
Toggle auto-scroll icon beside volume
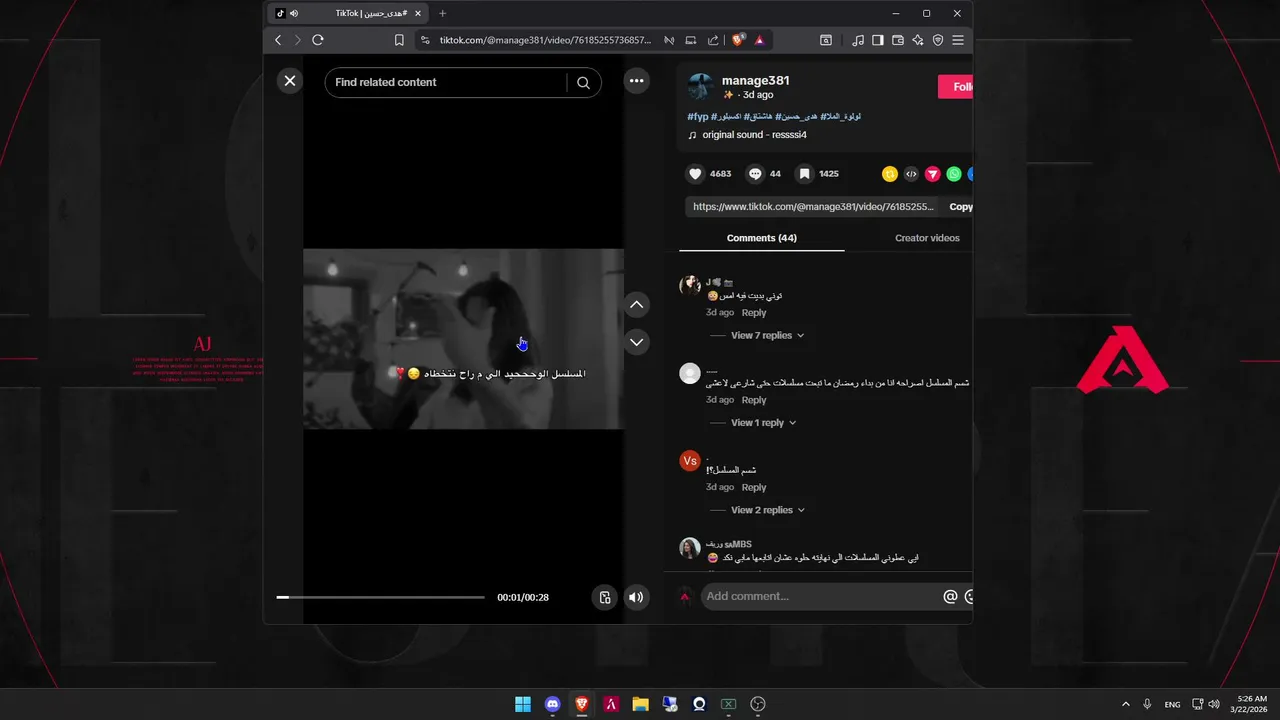(x=605, y=597)
